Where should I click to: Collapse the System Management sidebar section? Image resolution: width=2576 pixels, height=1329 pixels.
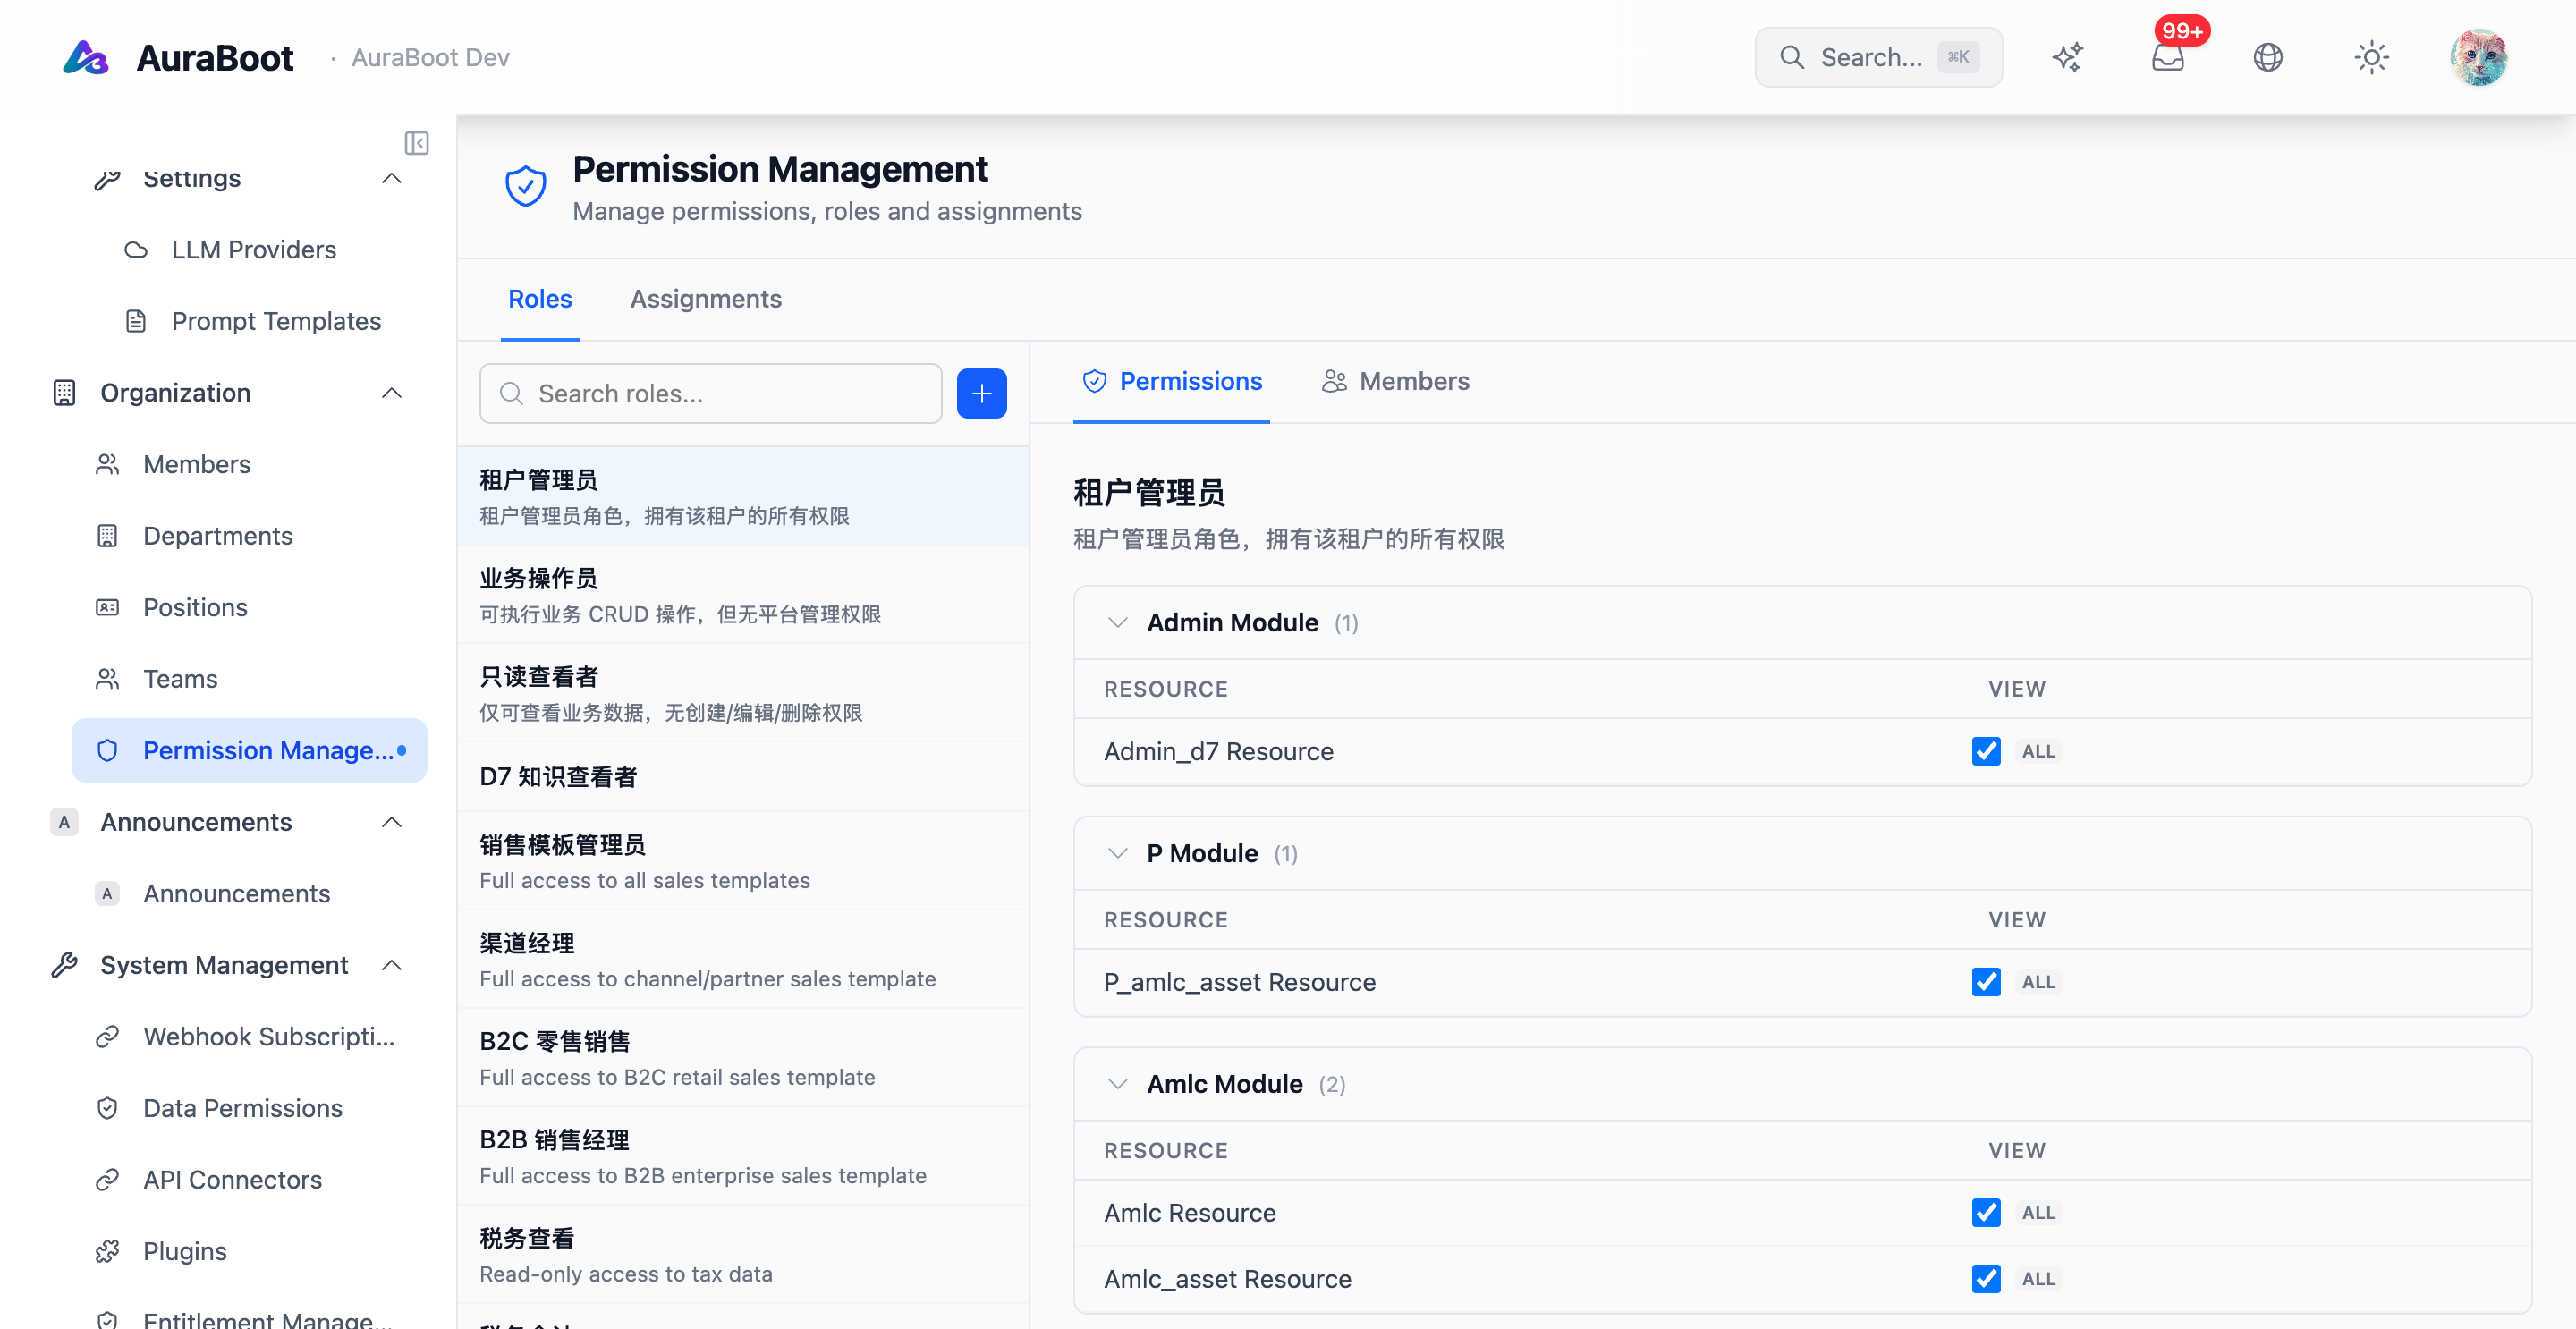(392, 965)
